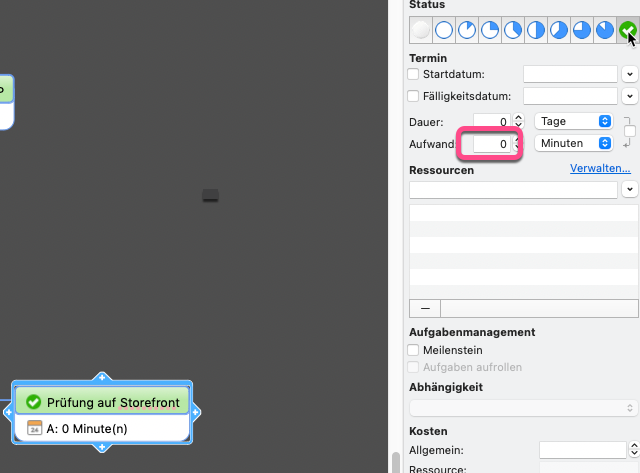This screenshot has height=473, width=640.
Task: Select the Prüfung auf Storefront topic
Action: point(112,402)
